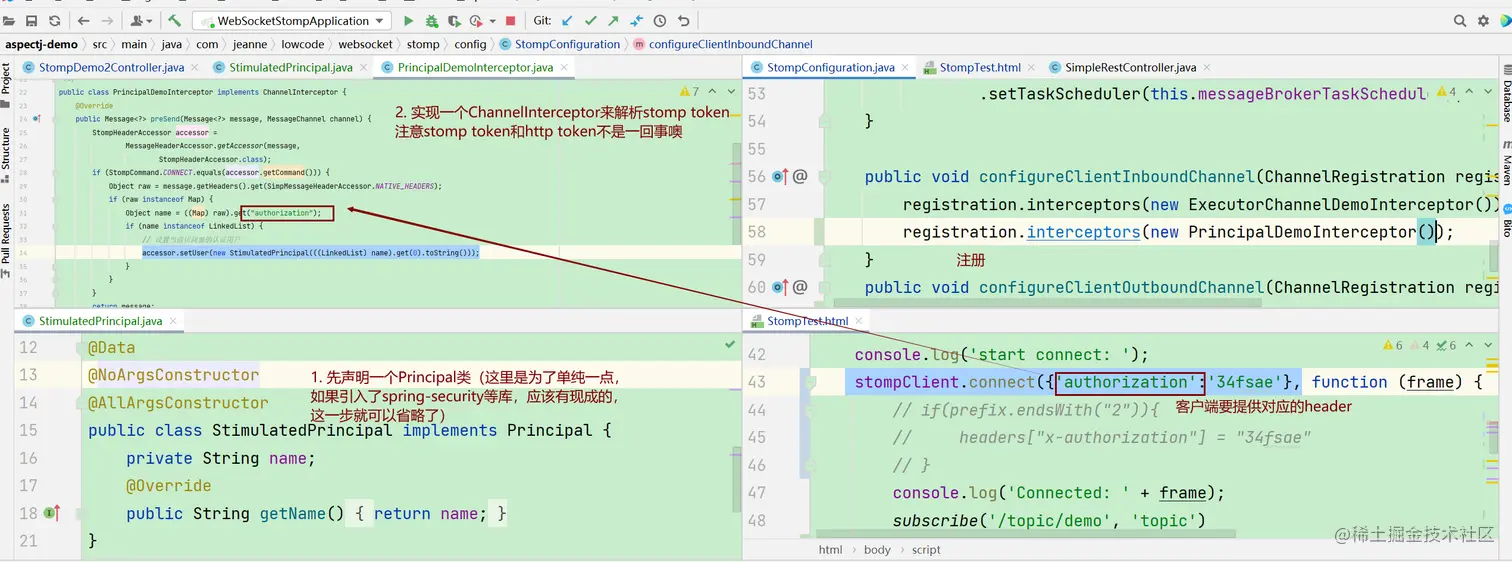1512x562 pixels.
Task: Click the body breadcrumb below StompTest.html
Action: [x=877, y=550]
